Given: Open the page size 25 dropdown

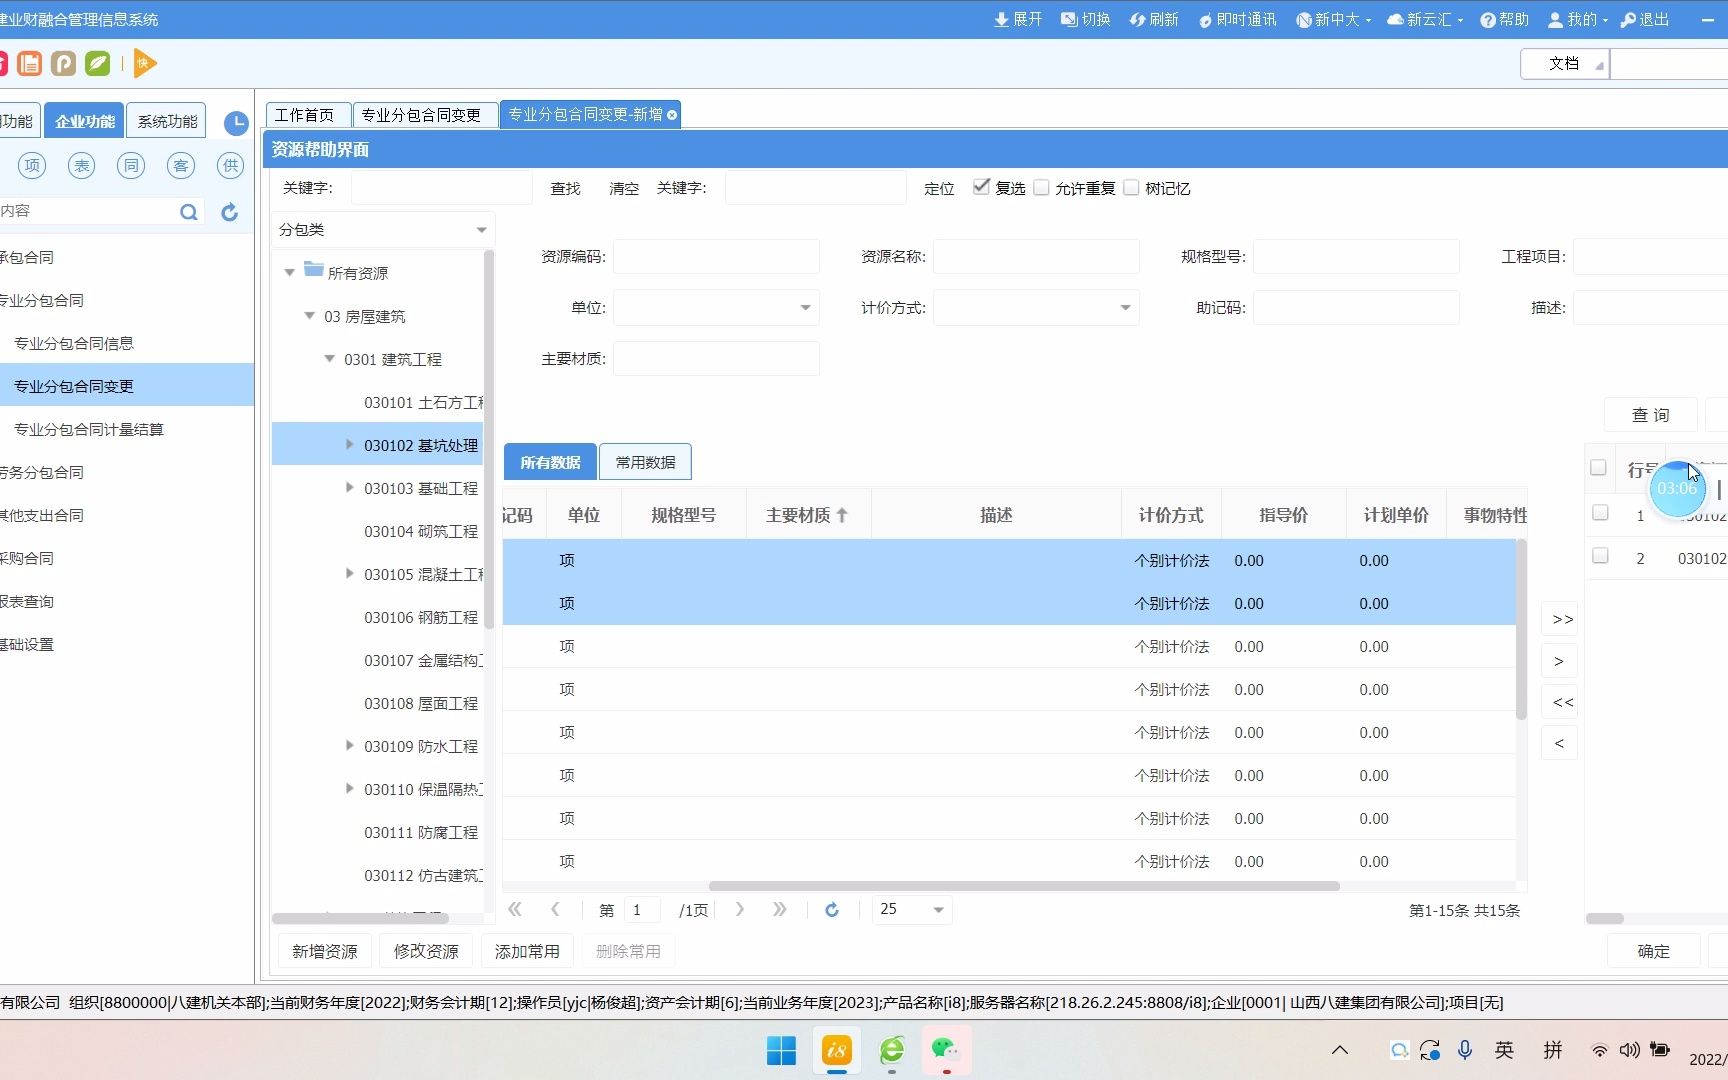Looking at the screenshot, I should (938, 910).
